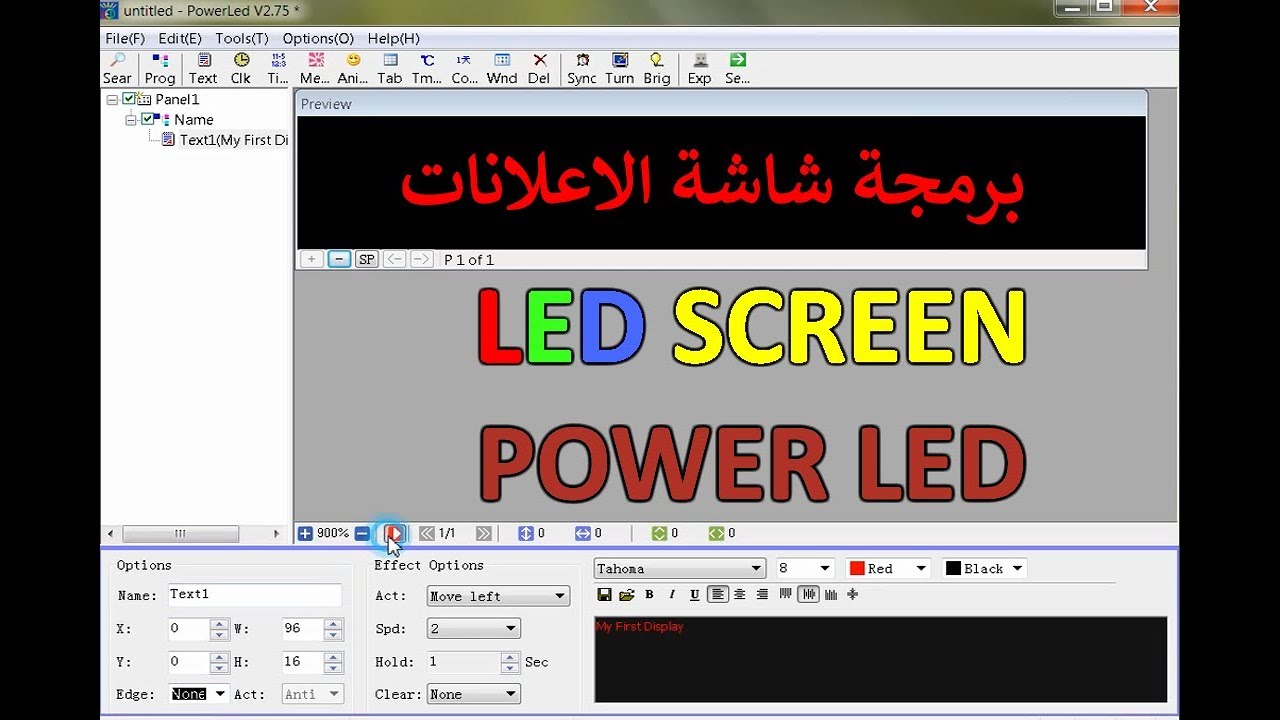Image resolution: width=1280 pixels, height=720 pixels.
Task: Toggle italic formatting
Action: [x=672, y=594]
